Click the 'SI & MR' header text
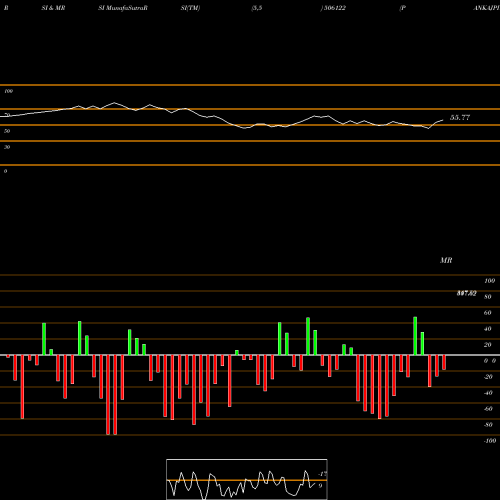Screen dimensions: 500x500 [53, 8]
